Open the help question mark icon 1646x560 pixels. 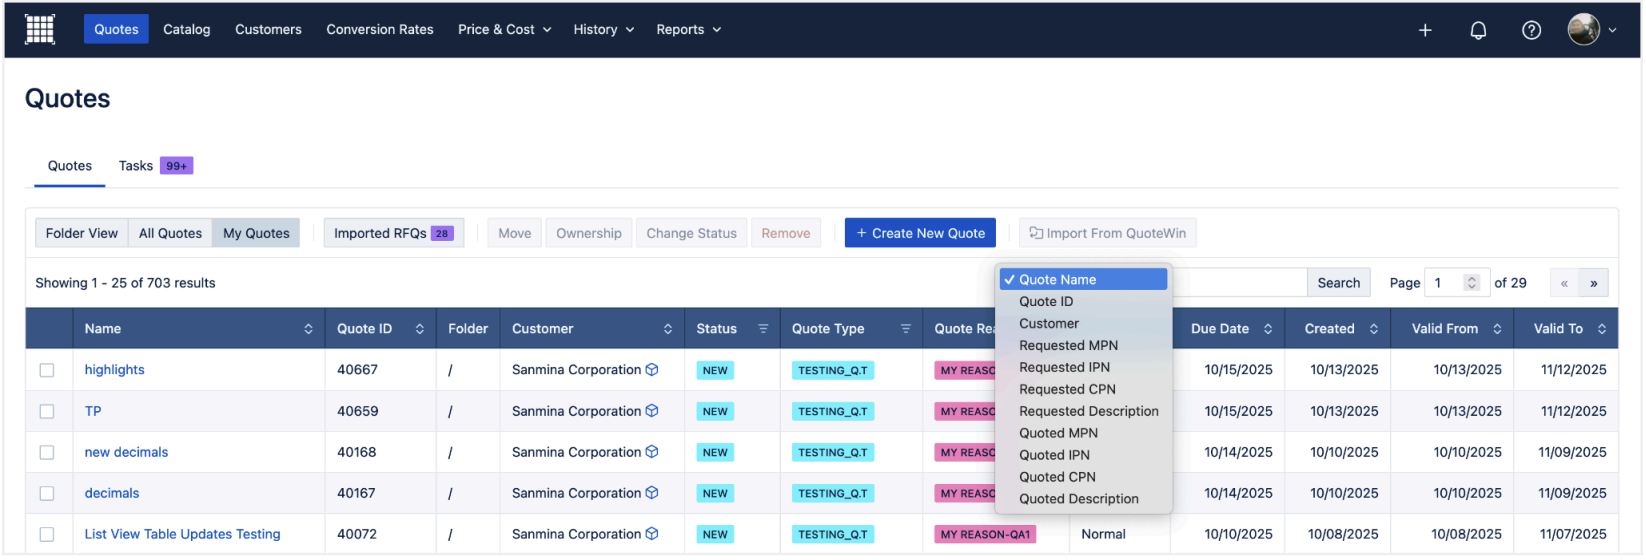[x=1531, y=30]
